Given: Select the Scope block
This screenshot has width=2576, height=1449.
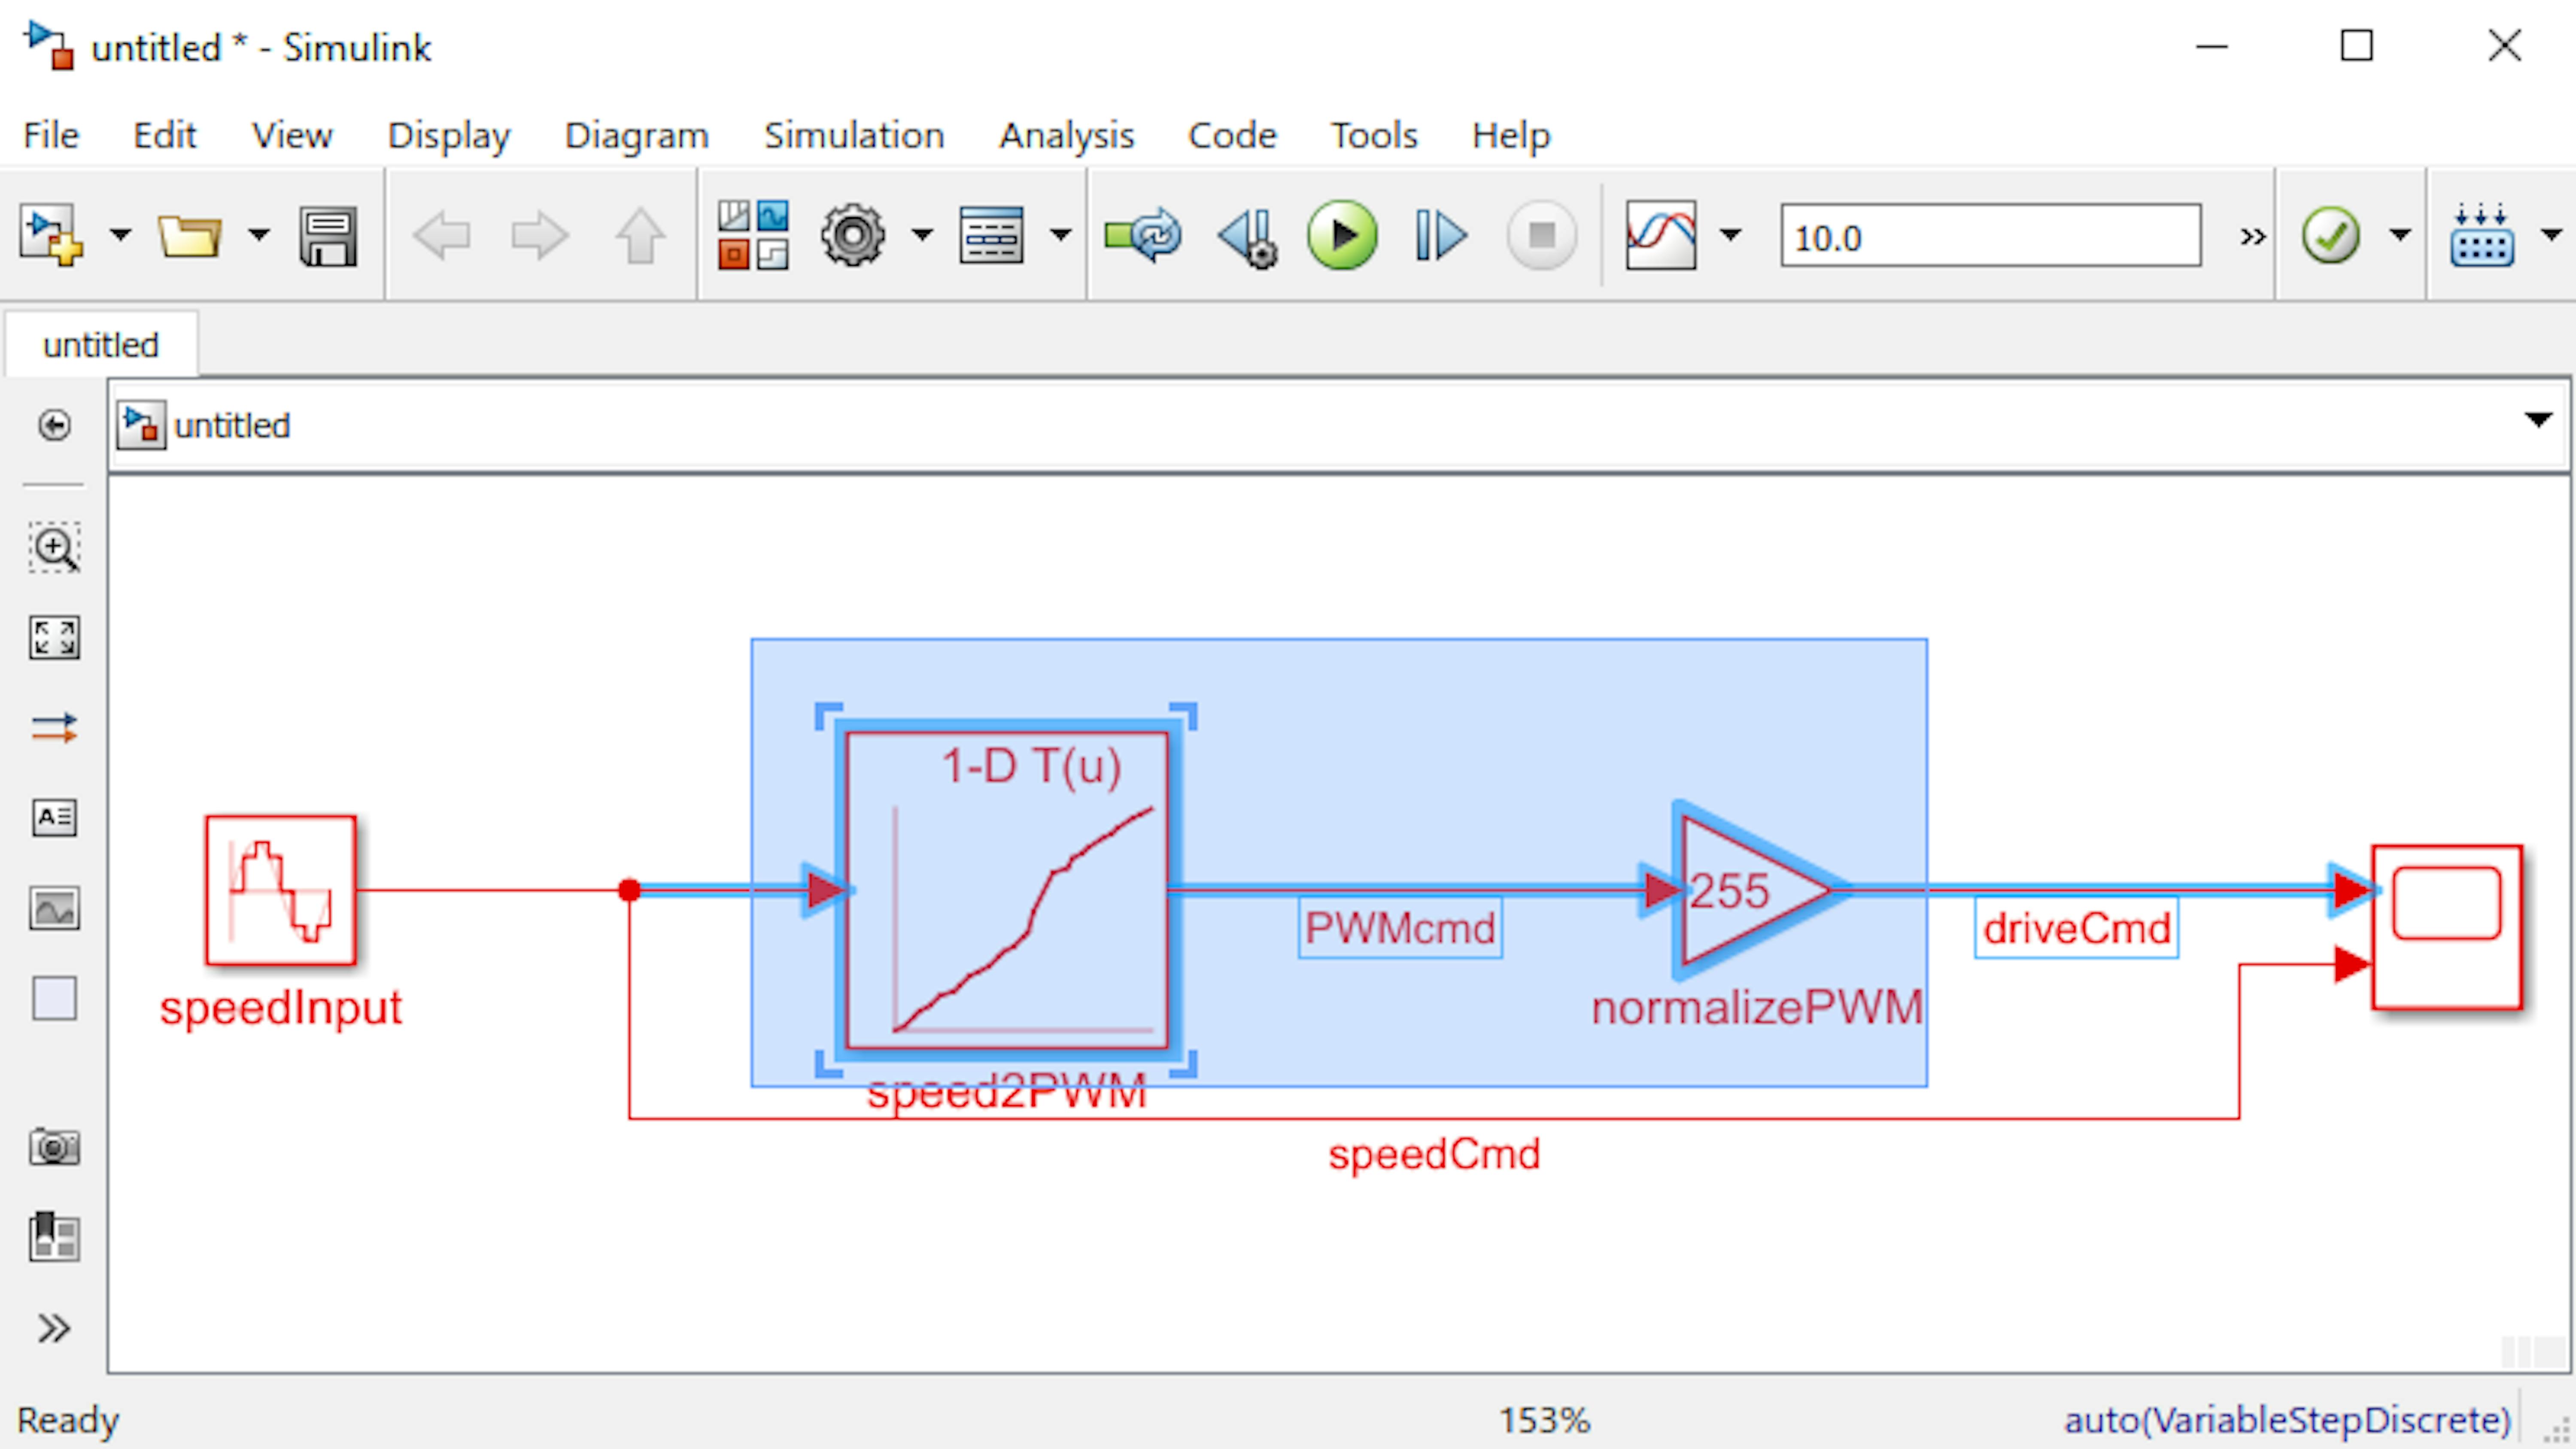Looking at the screenshot, I should coord(2447,927).
